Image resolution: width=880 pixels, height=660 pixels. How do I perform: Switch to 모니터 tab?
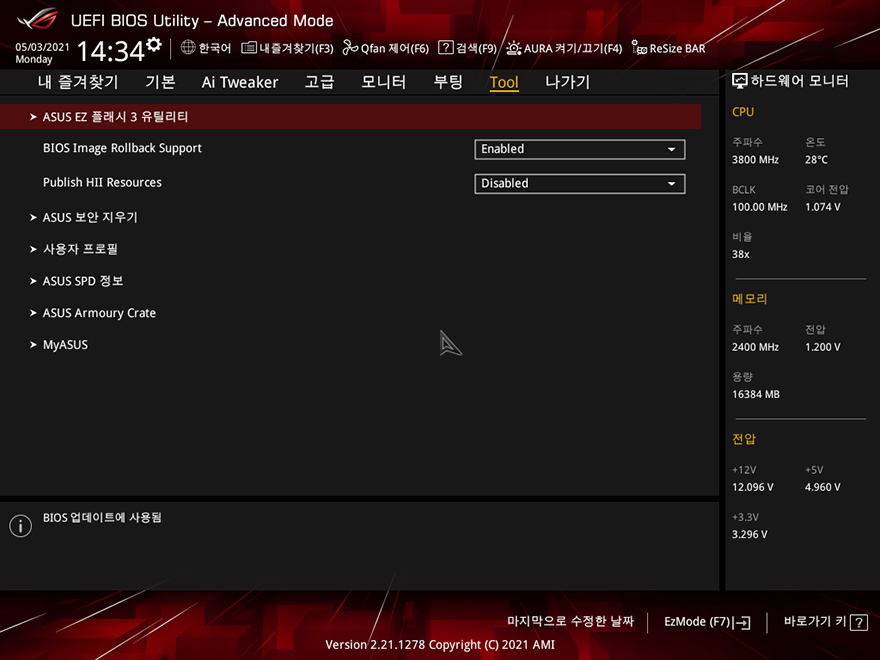pyautogui.click(x=383, y=82)
